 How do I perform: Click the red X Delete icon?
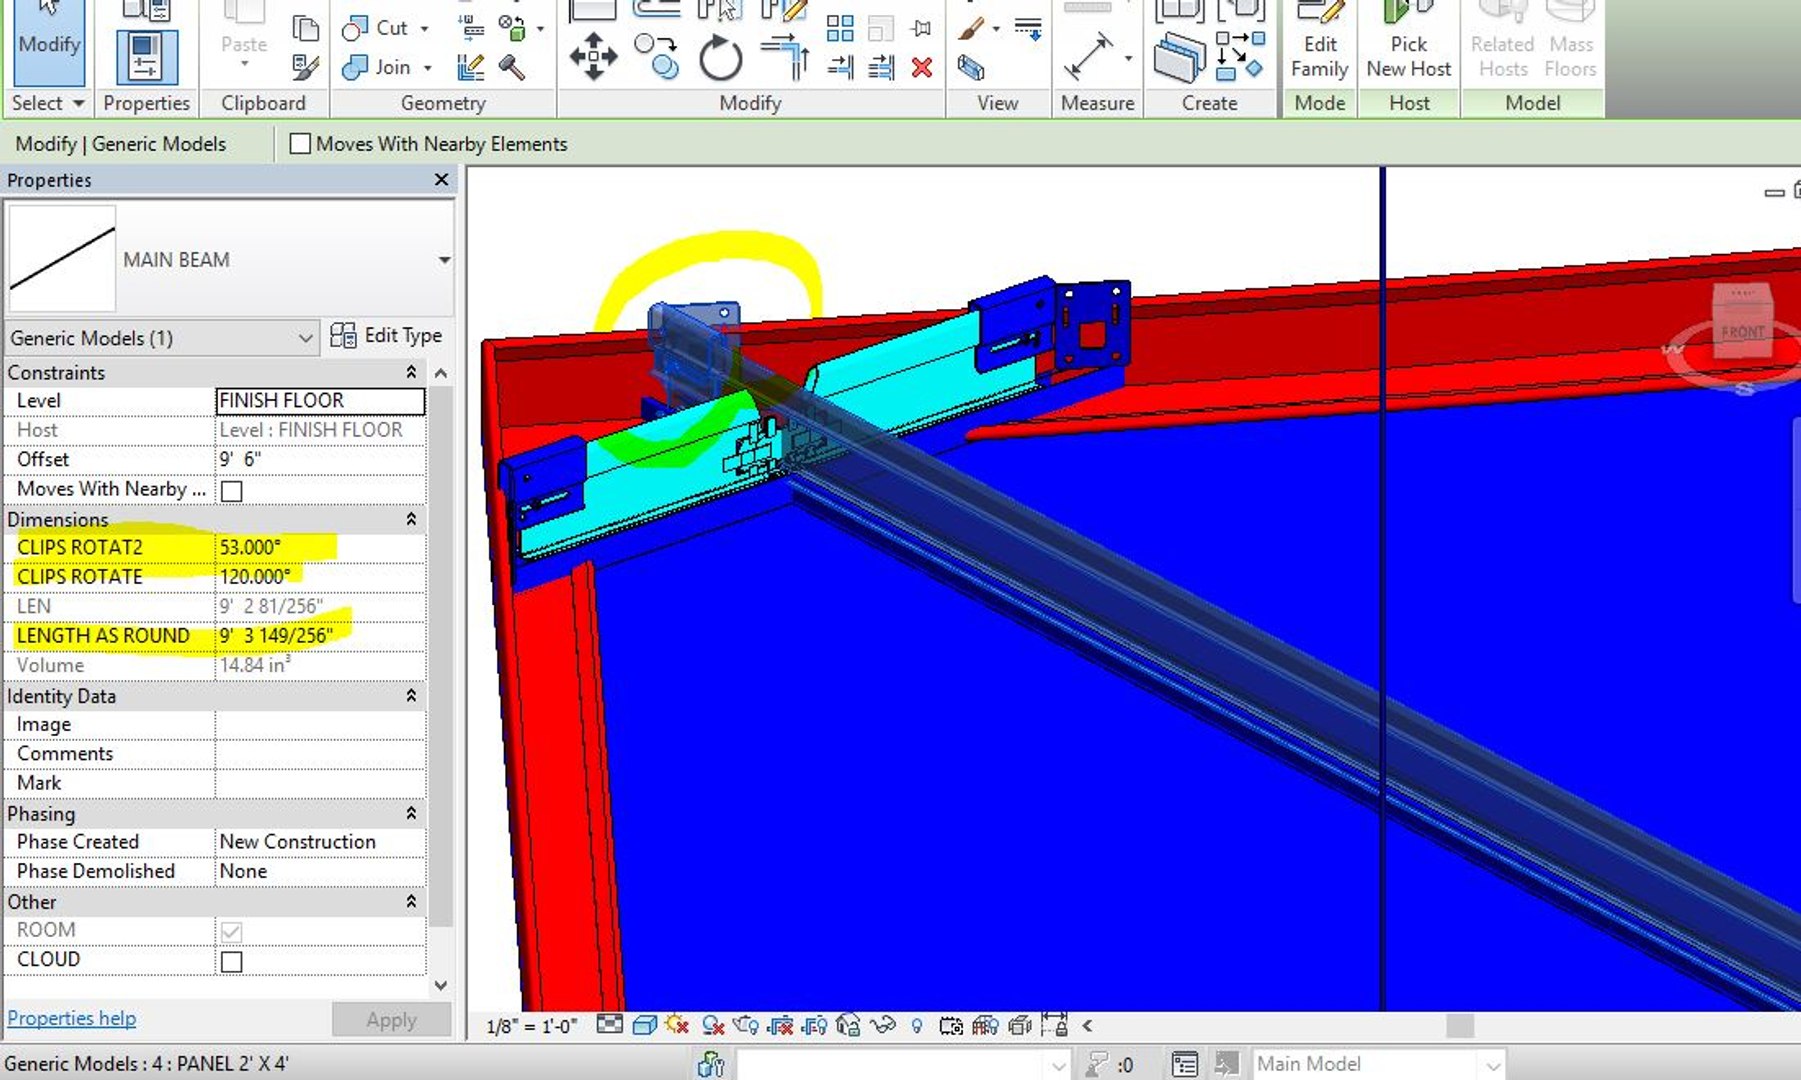(922, 67)
